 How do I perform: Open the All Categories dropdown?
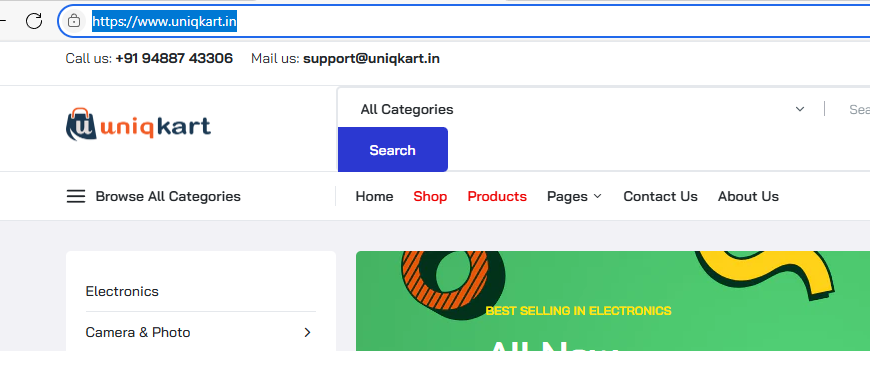582,109
